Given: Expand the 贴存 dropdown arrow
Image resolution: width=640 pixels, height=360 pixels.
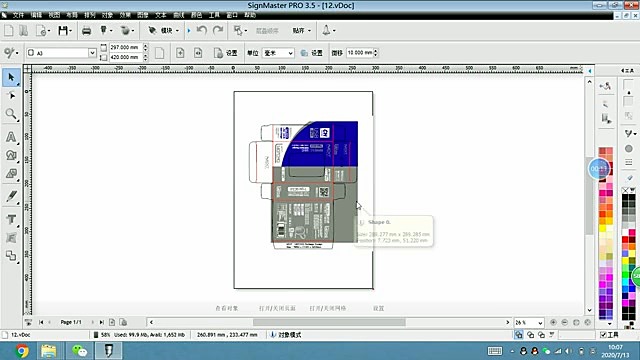Looking at the screenshot, I should pos(309,31).
